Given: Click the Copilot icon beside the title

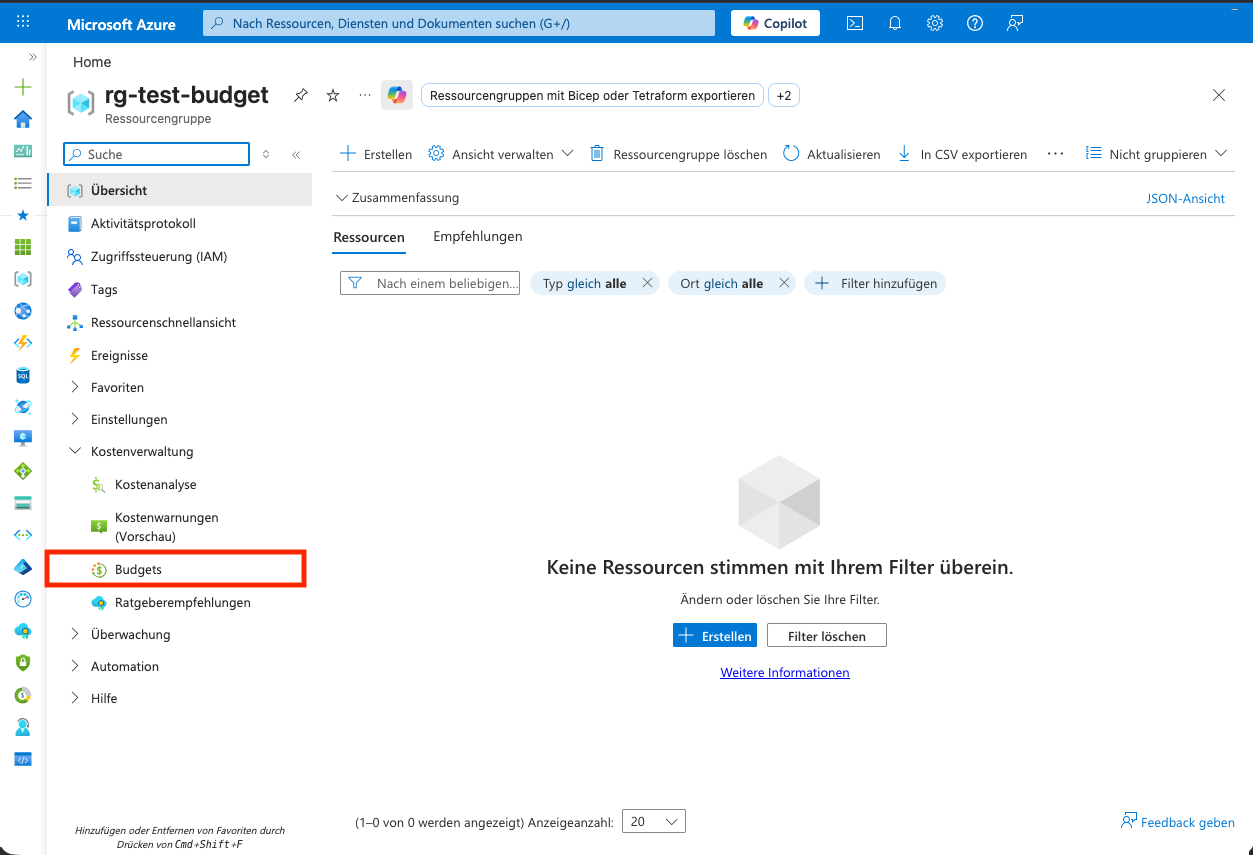Looking at the screenshot, I should pyautogui.click(x=397, y=95).
